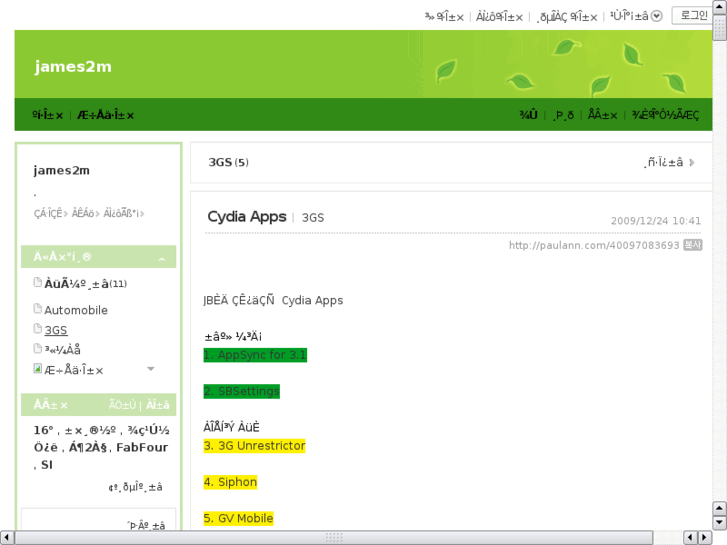The width and height of the screenshot is (727, 545).
Task: Click the 3GS label next to post title
Action: [313, 218]
